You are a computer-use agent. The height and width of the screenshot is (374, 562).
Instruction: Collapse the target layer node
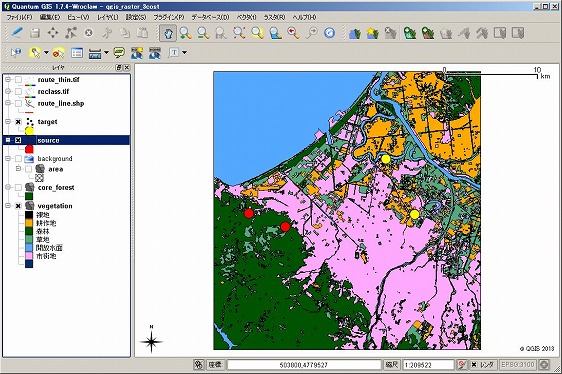pos(8,122)
